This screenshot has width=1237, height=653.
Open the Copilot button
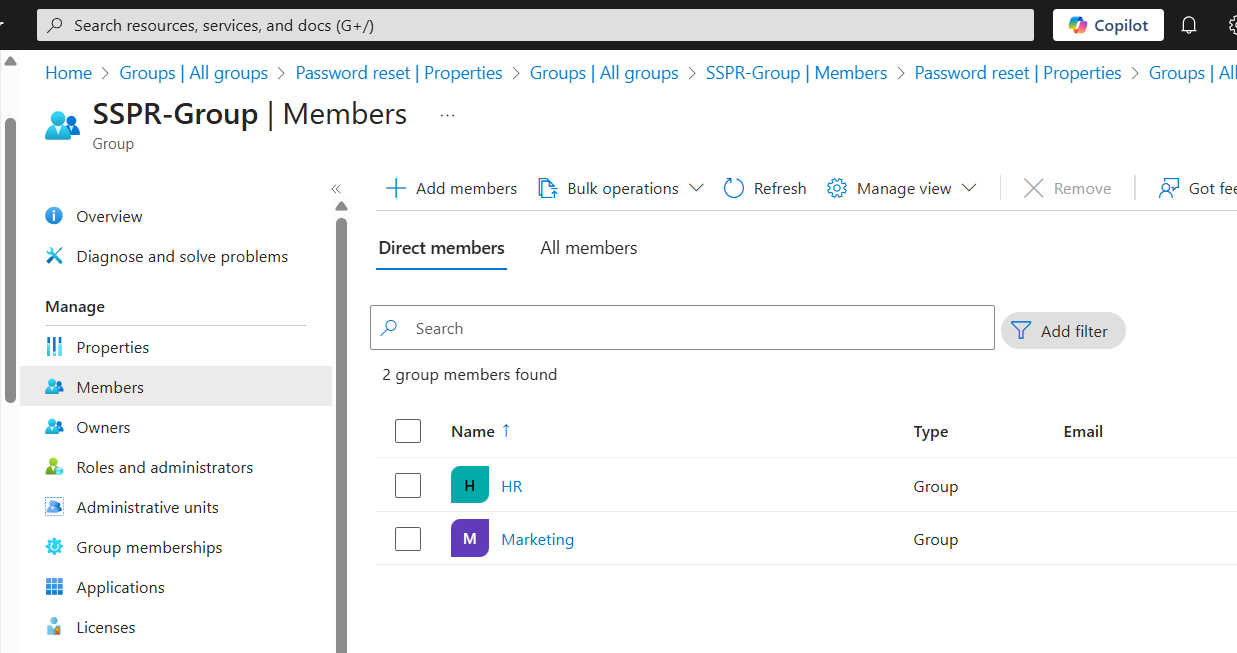click(1108, 25)
